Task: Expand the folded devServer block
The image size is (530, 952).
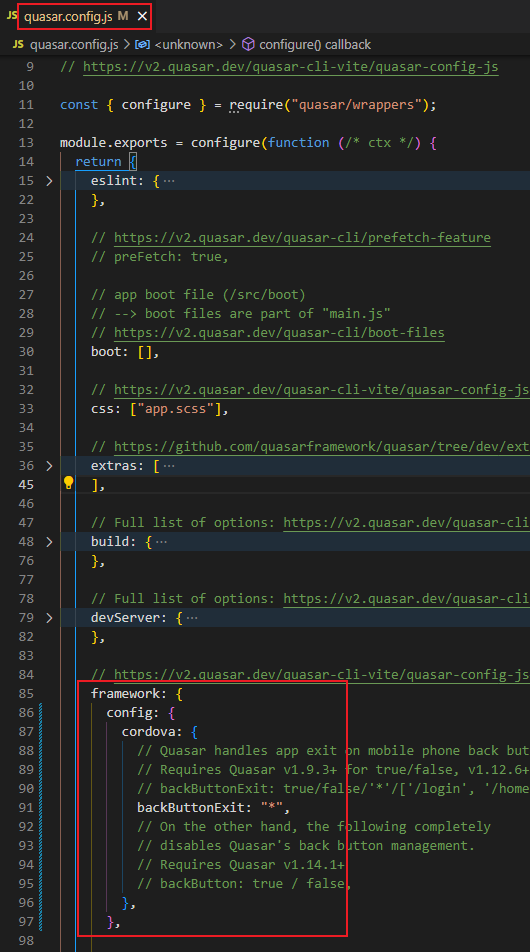Action: (50, 617)
